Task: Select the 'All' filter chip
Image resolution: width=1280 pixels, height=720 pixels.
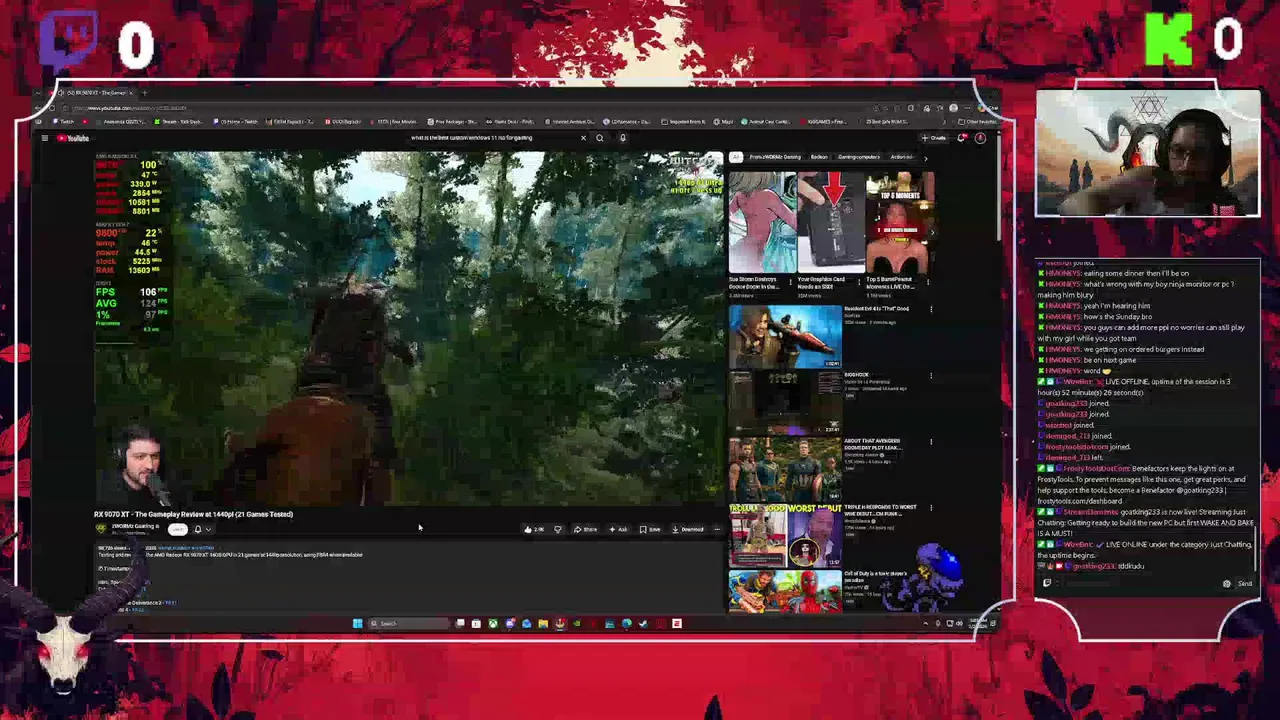Action: click(x=736, y=157)
